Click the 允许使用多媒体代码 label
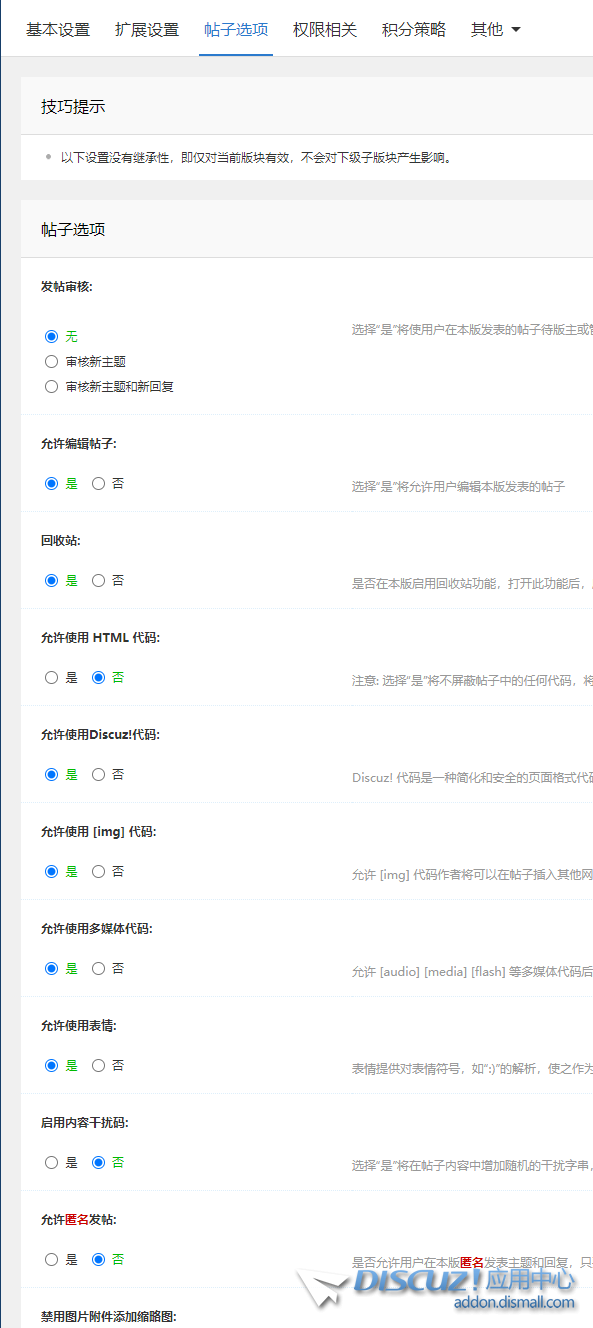This screenshot has width=593, height=1328. (x=97, y=929)
